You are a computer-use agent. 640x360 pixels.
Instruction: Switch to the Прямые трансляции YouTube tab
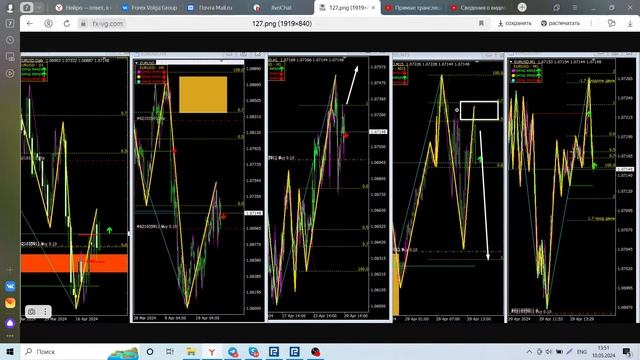coord(413,8)
